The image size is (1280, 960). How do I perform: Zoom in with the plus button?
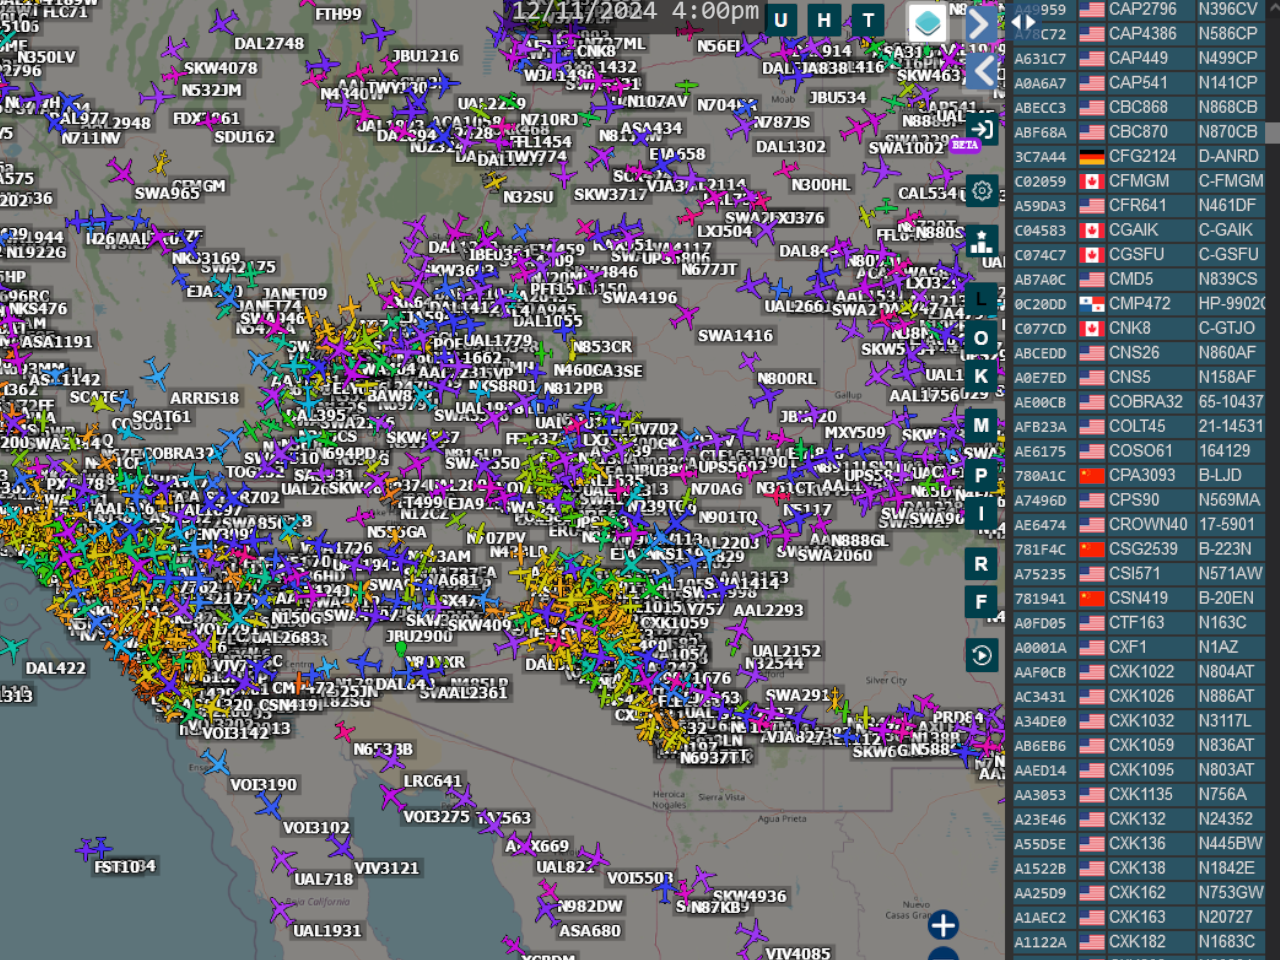point(943,925)
